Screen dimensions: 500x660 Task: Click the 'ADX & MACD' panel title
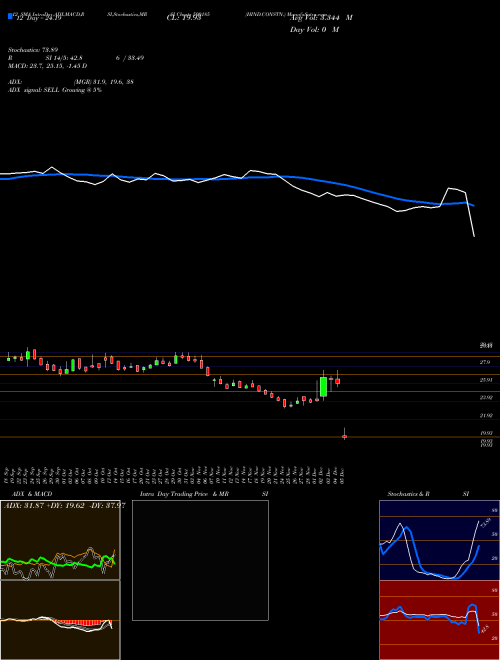point(32,494)
